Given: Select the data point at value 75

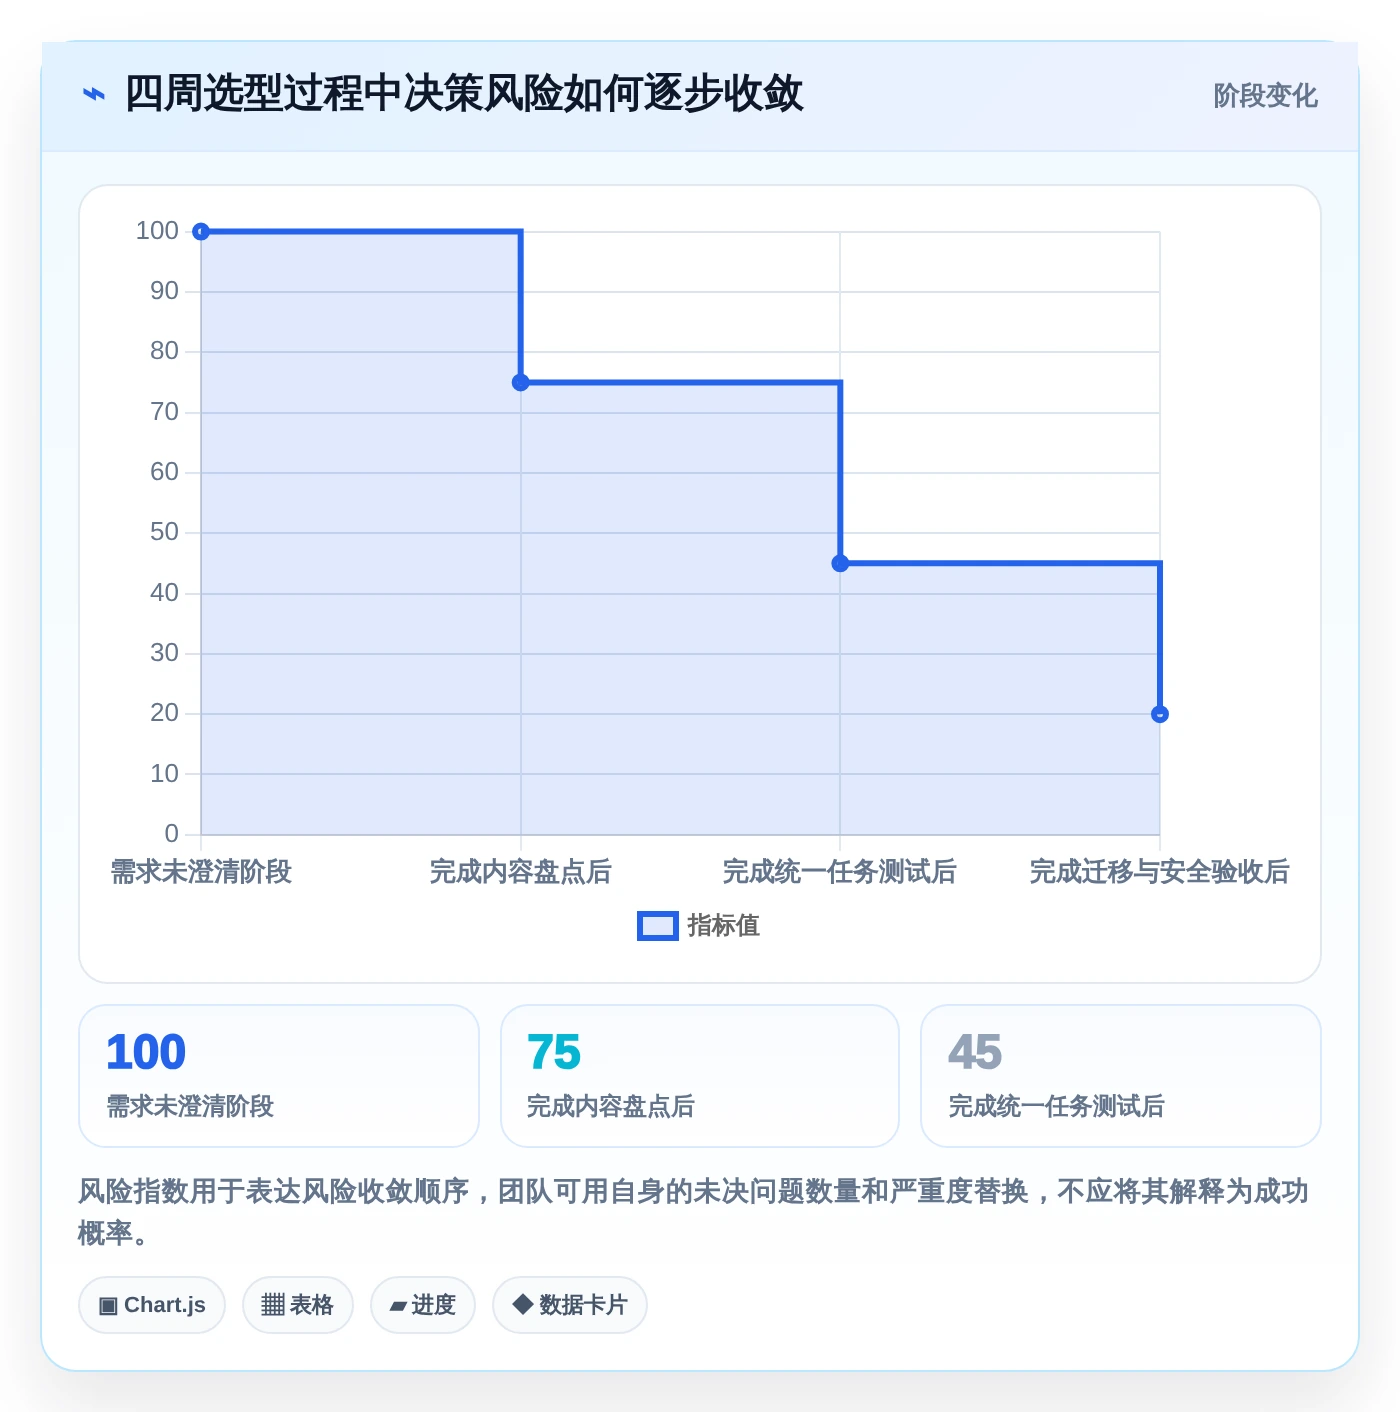Looking at the screenshot, I should 520,382.
